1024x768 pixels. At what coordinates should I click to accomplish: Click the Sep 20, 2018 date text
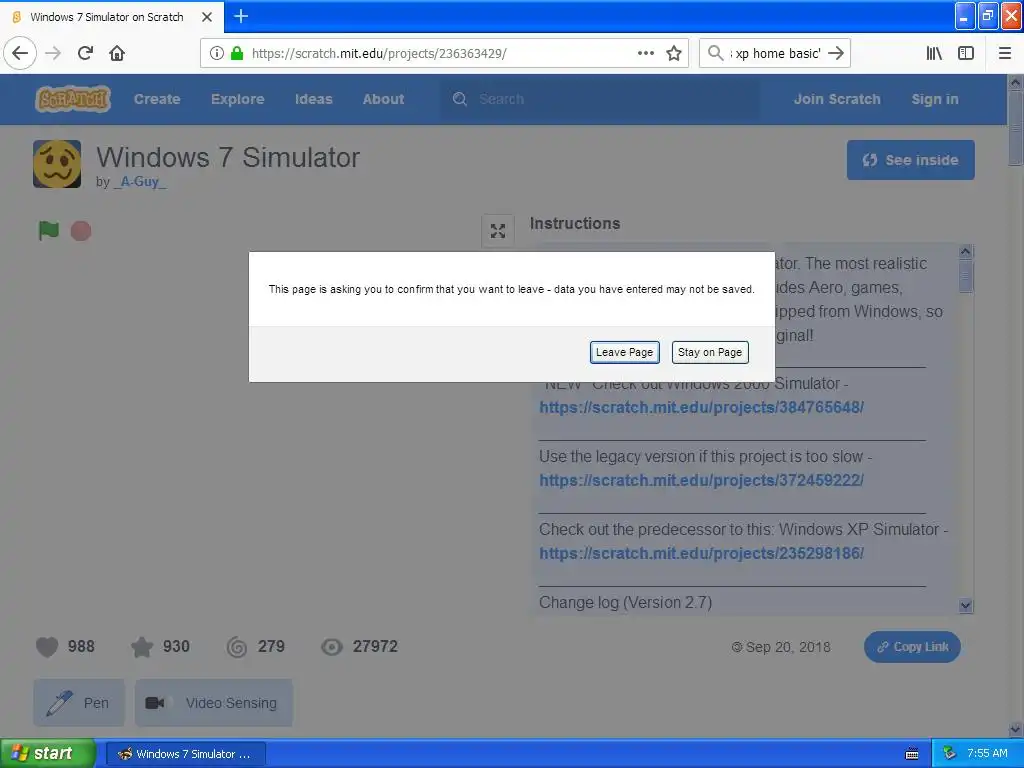pyautogui.click(x=788, y=647)
